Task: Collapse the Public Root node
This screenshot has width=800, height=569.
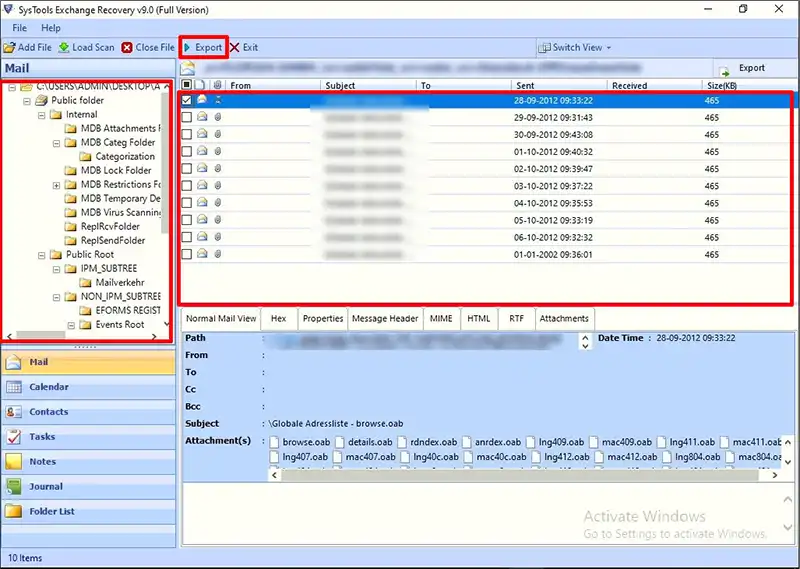Action: (42, 255)
